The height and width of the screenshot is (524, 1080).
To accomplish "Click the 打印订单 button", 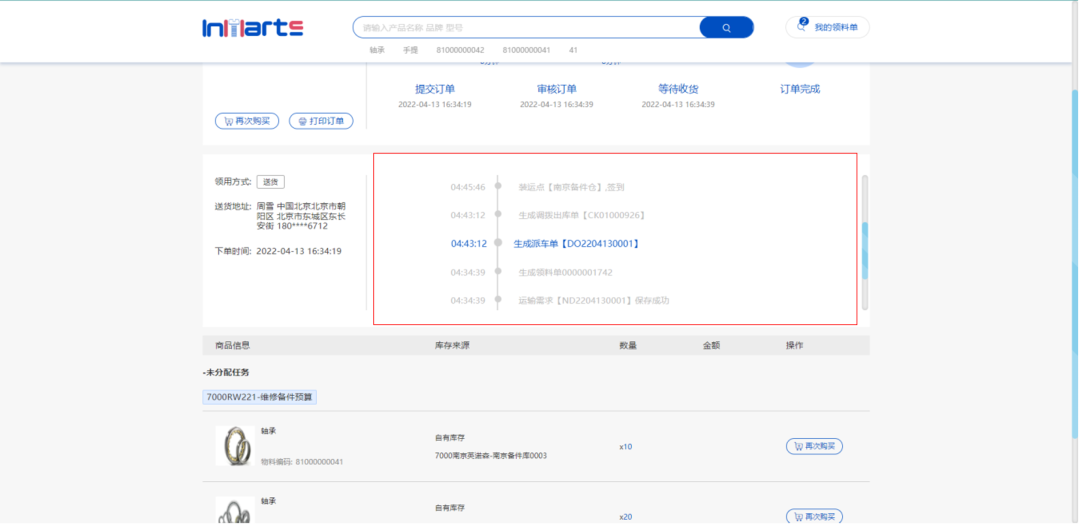I will pyautogui.click(x=321, y=121).
